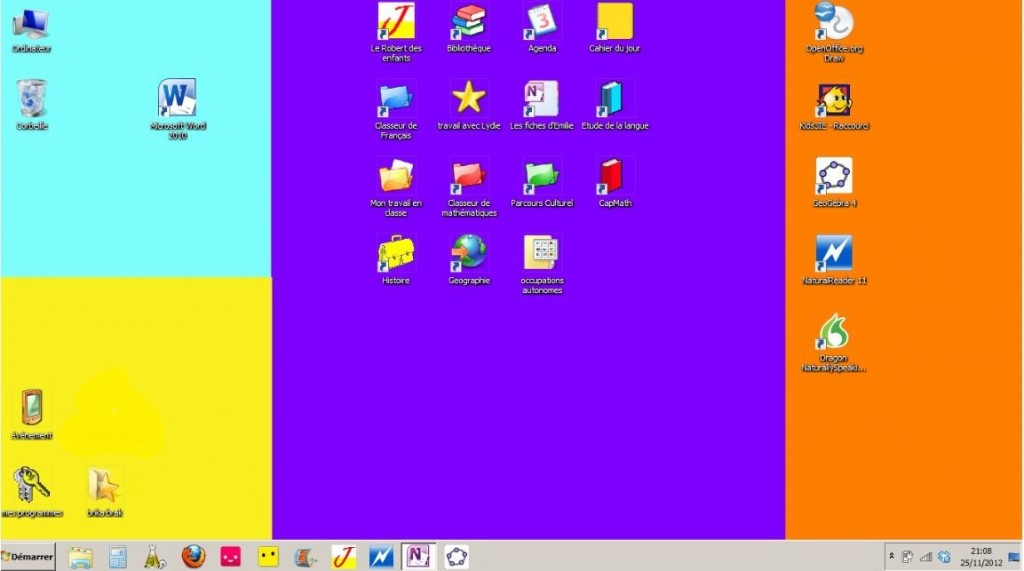This screenshot has height=571, width=1024.
Task: Select the Microsoft Word 2010 shortcut
Action: point(177,99)
